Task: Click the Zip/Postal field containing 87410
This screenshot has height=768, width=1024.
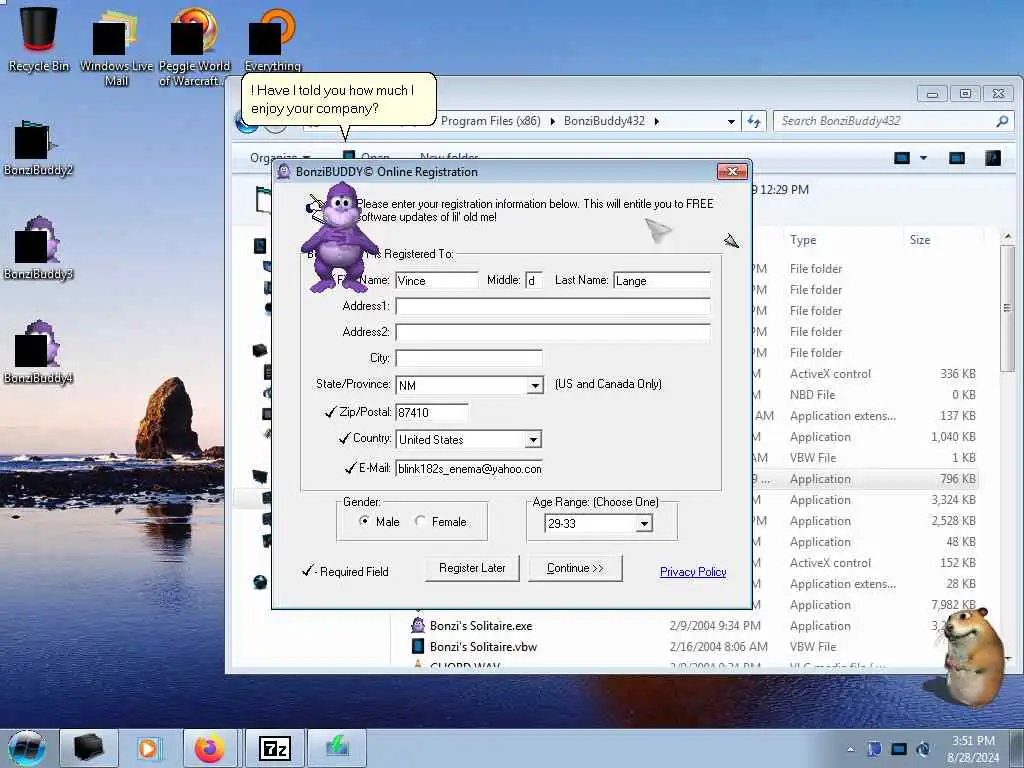Action: point(432,412)
